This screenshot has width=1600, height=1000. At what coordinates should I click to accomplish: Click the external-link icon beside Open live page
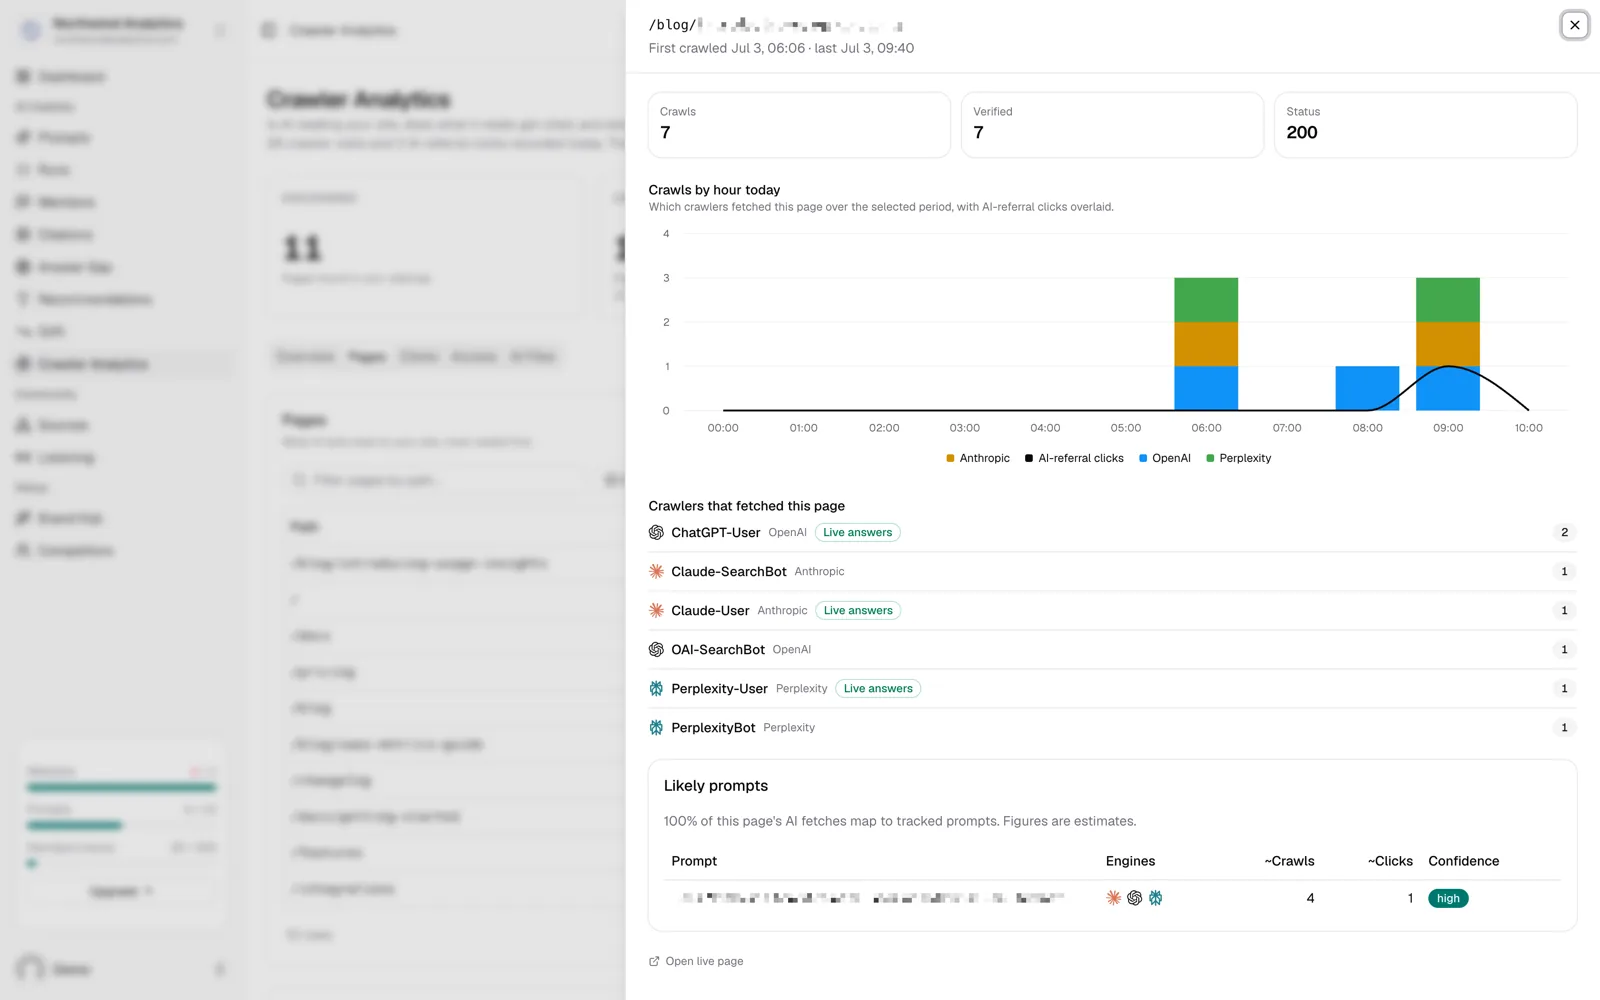654,962
